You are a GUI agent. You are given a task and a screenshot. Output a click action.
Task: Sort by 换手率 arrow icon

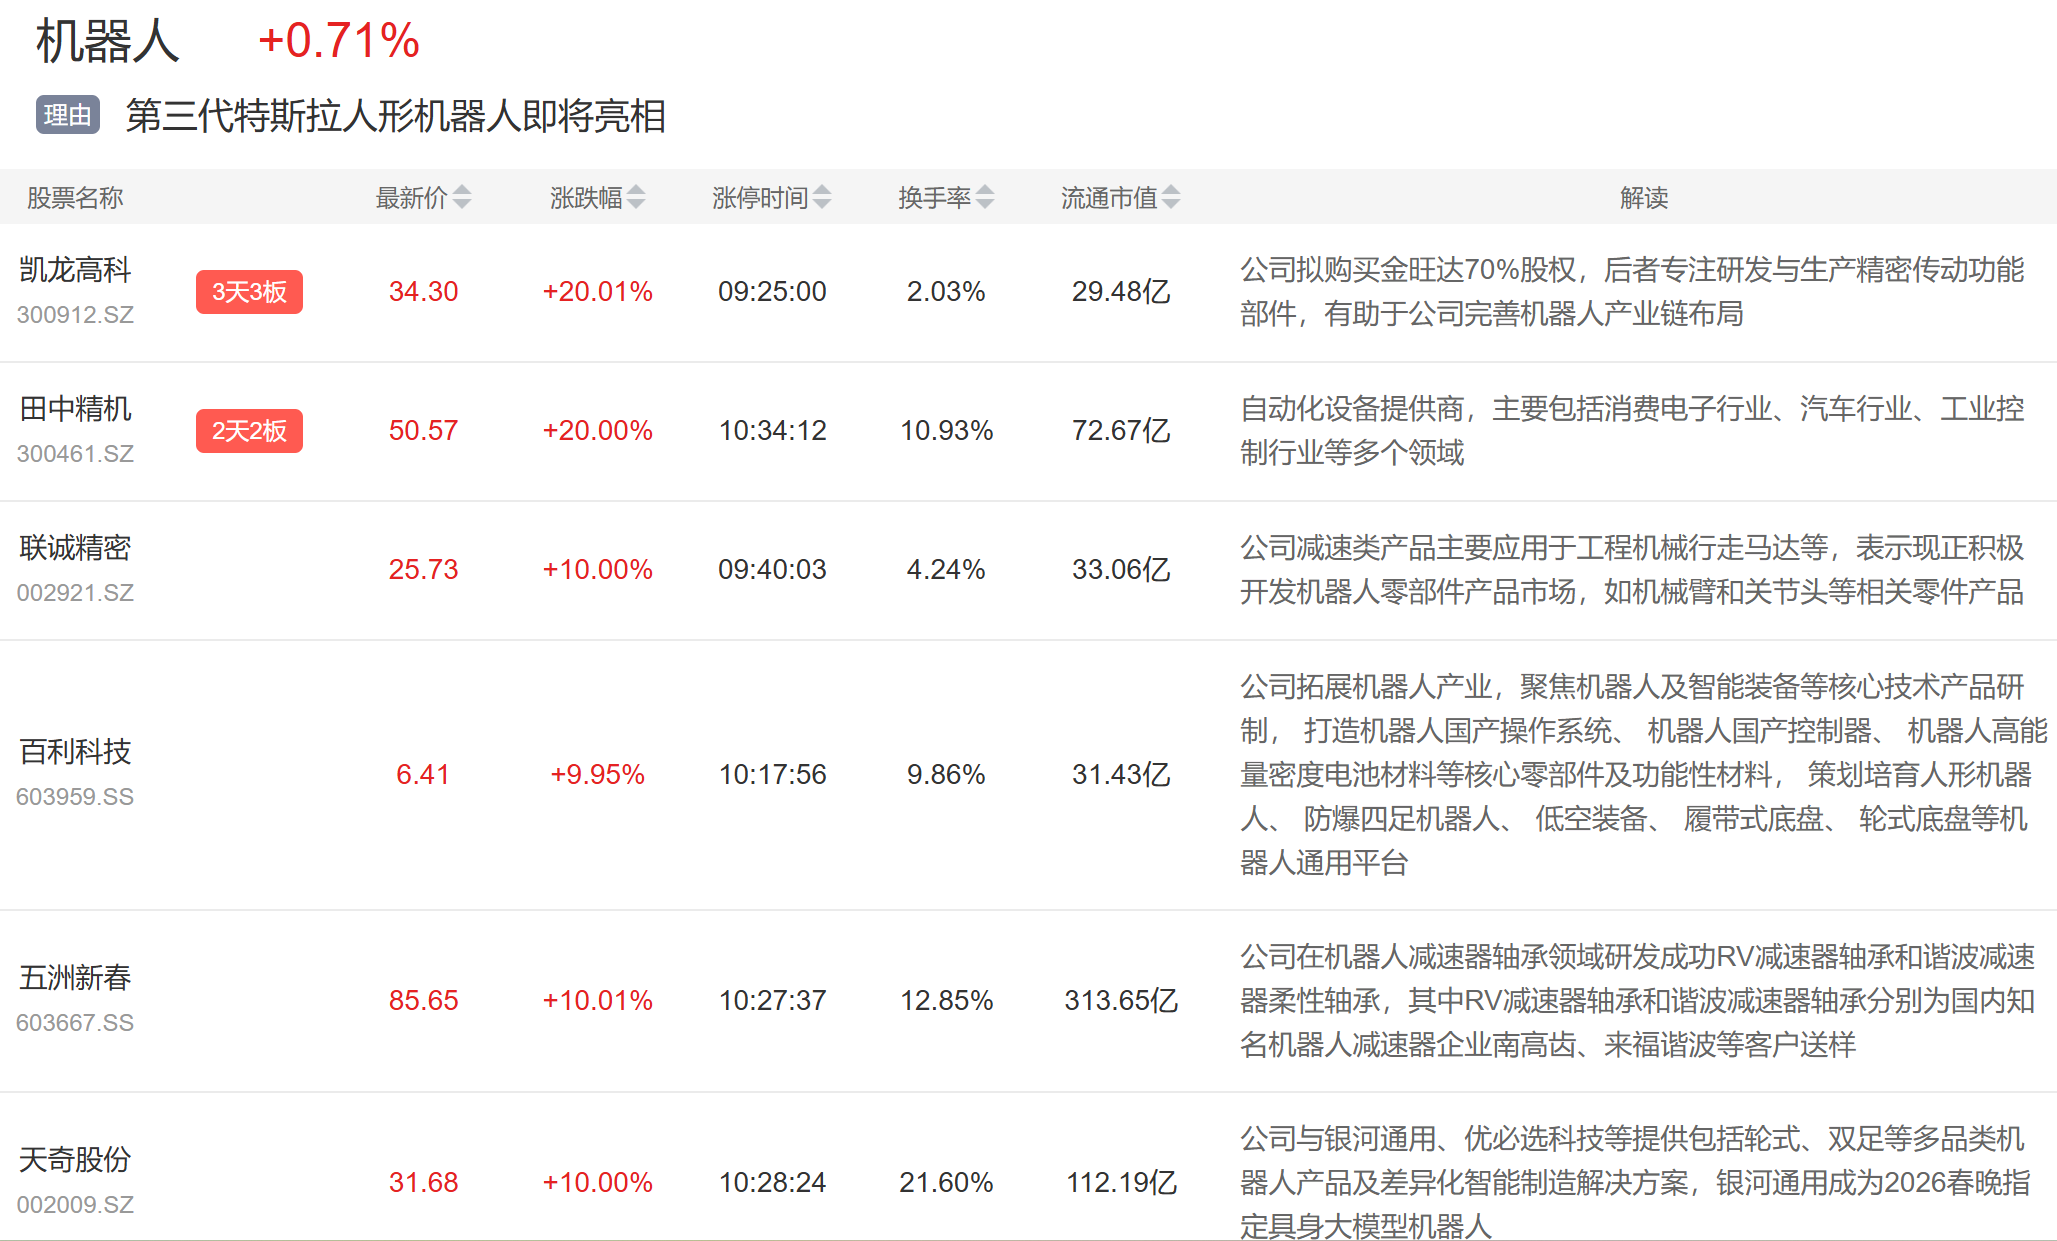click(x=984, y=197)
